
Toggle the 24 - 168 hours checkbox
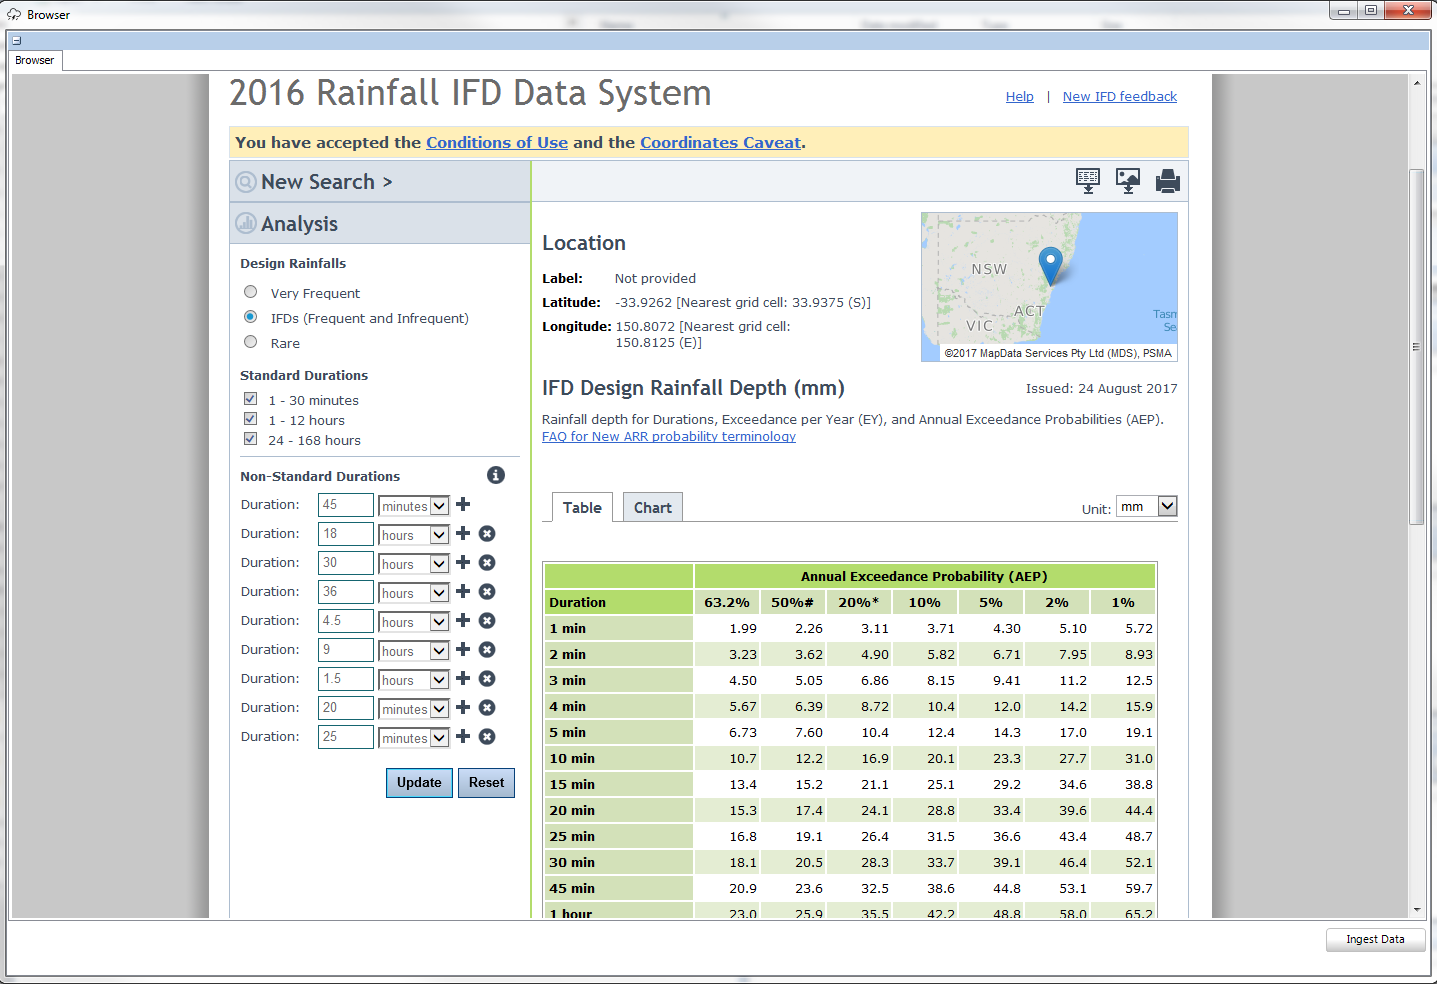coord(251,439)
